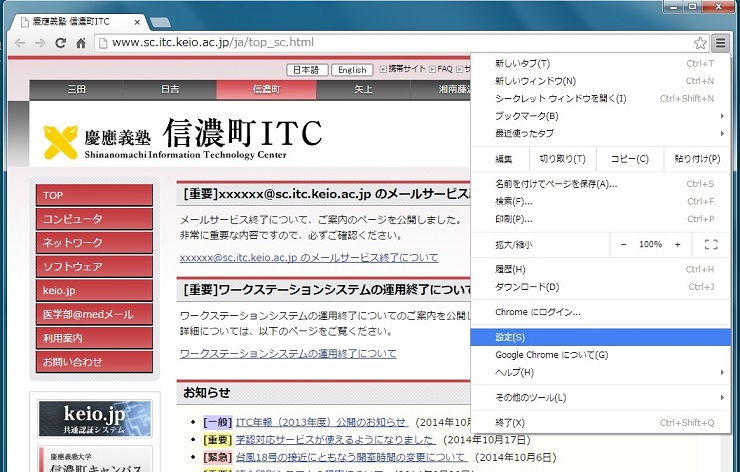Open 履歴(H) from the menu

[x=601, y=270]
